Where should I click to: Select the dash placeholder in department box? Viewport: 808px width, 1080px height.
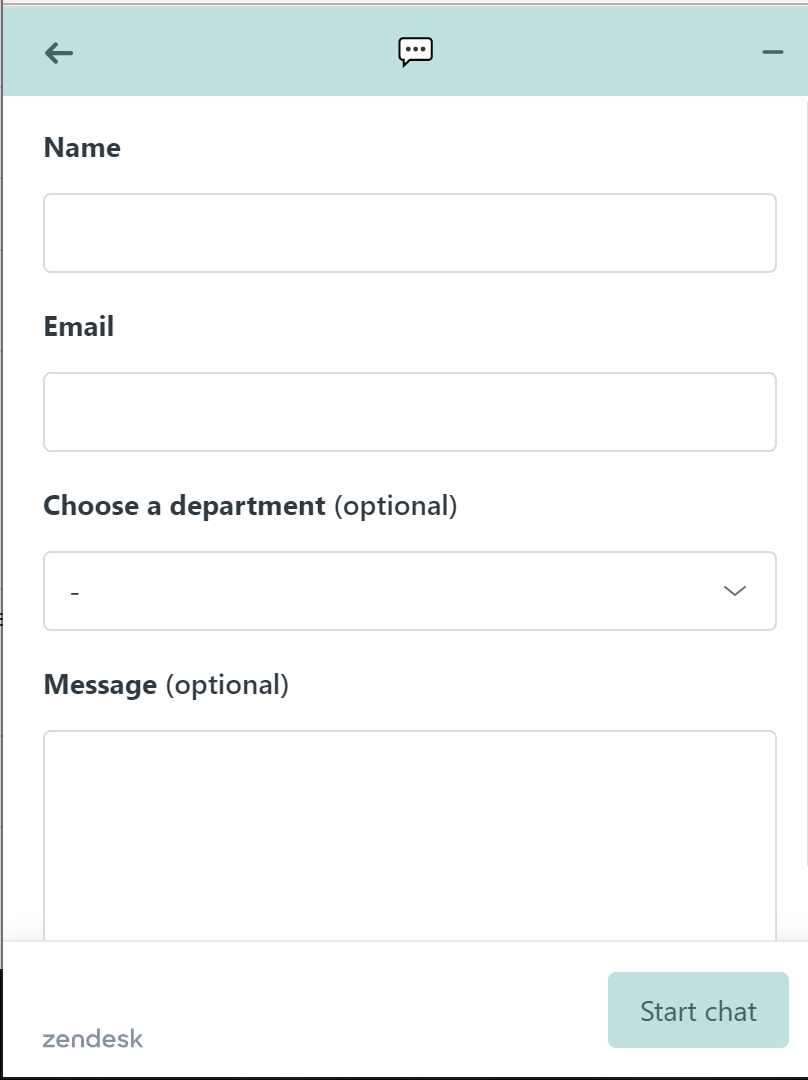[74, 592]
